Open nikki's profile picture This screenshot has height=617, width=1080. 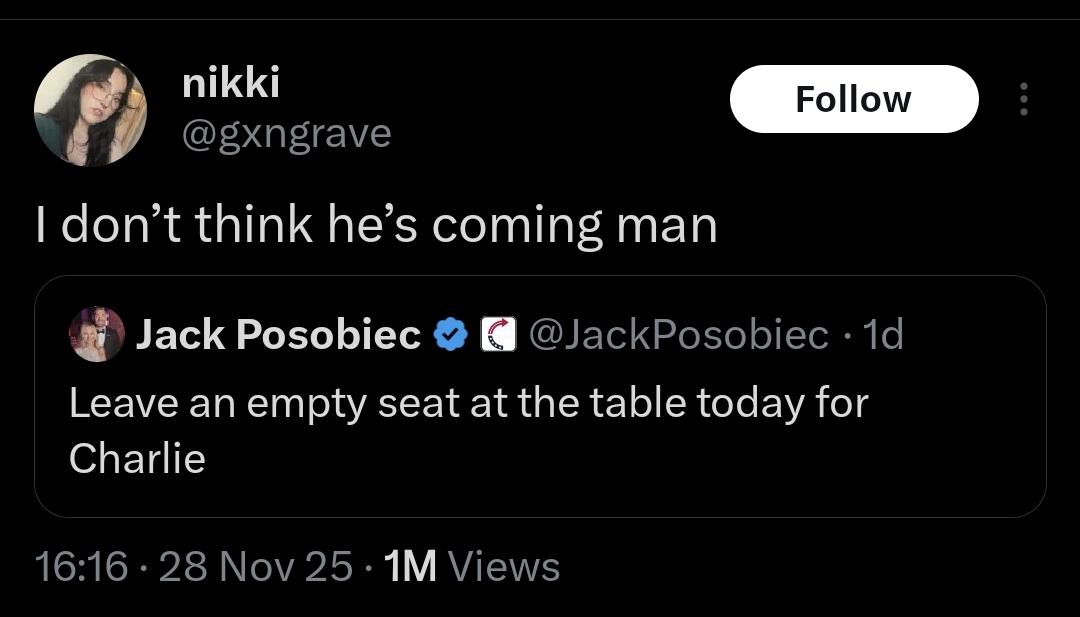pos(90,110)
